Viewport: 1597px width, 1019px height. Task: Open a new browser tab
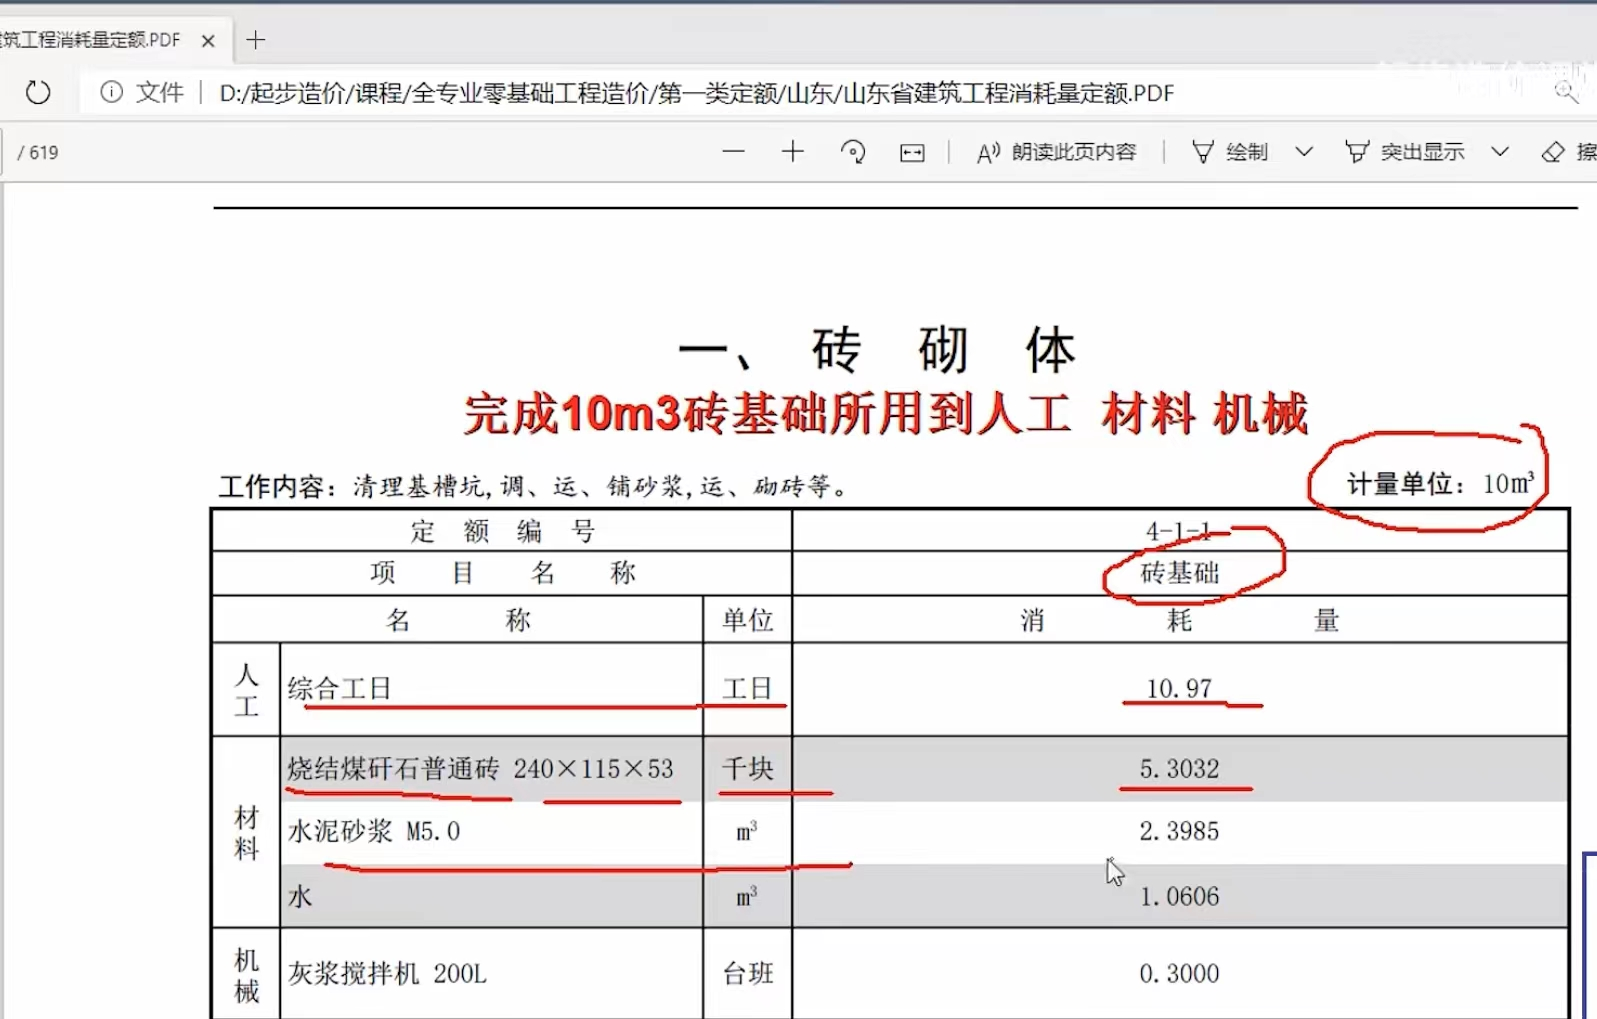click(256, 40)
